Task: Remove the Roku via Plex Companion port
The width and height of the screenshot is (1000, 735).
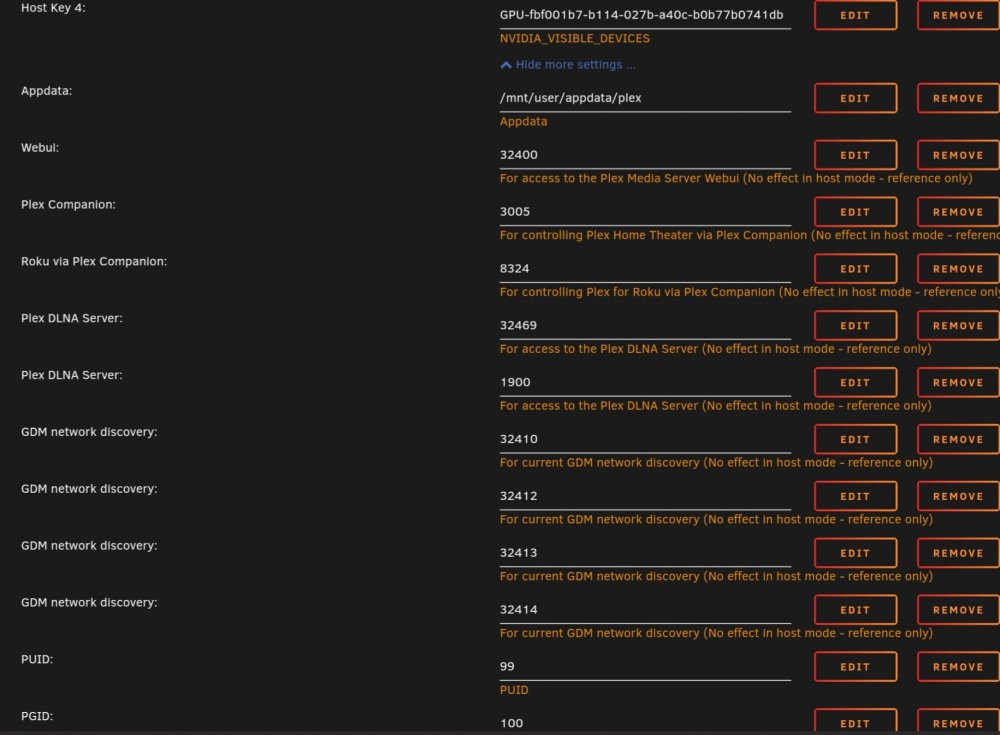Action: 958,269
